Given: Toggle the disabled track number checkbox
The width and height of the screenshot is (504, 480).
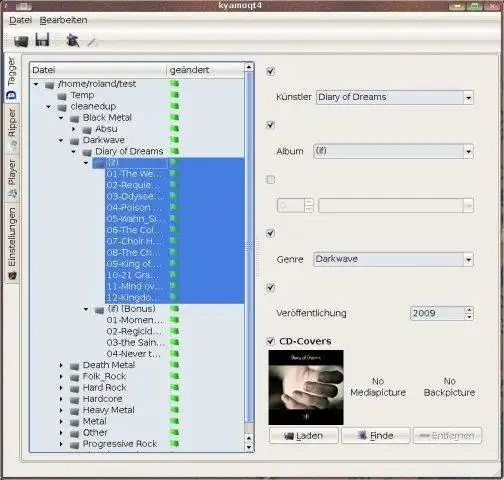Looking at the screenshot, I should click(x=271, y=180).
